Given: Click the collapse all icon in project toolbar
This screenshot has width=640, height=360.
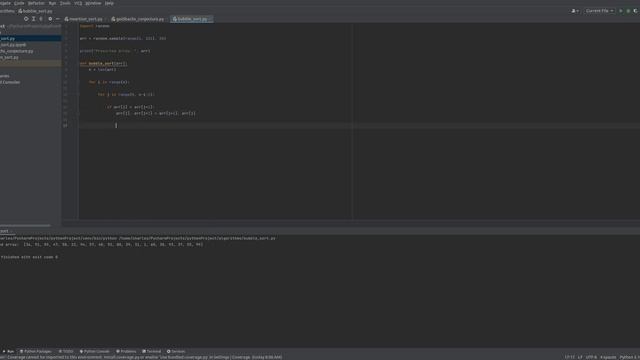Looking at the screenshot, I should (41, 19).
